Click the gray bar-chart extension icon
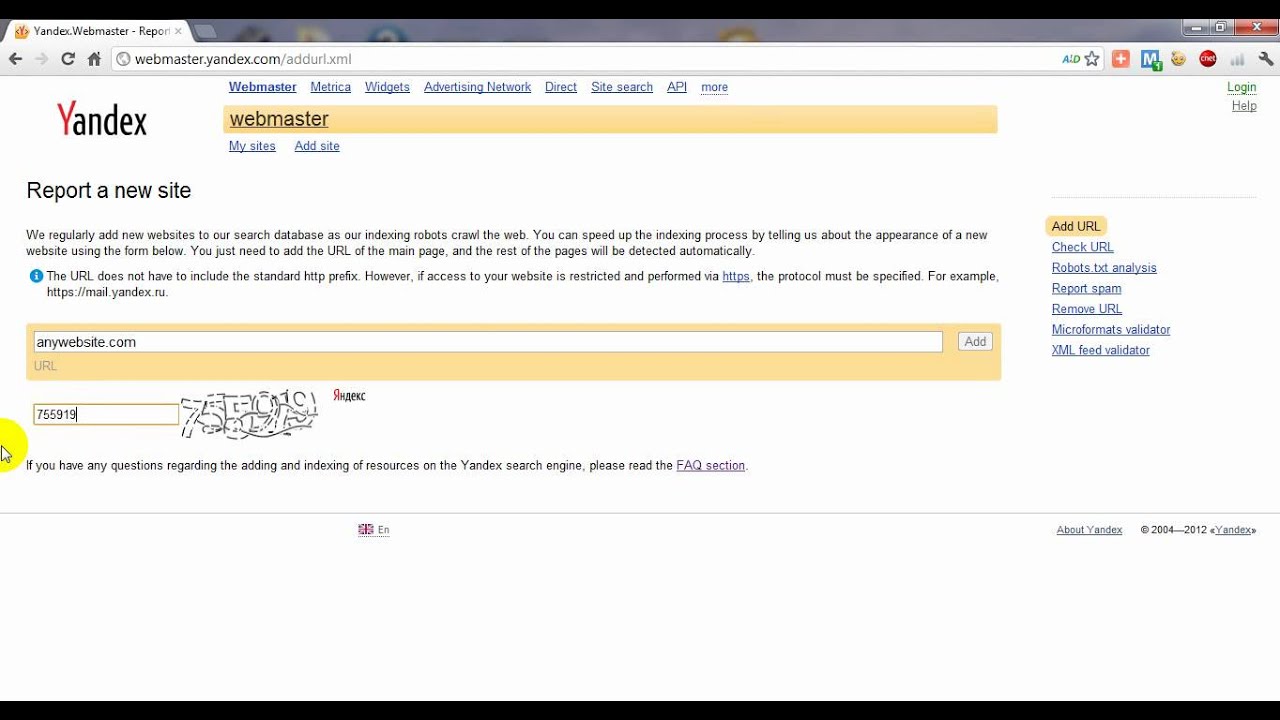Image resolution: width=1280 pixels, height=720 pixels. point(1237,59)
